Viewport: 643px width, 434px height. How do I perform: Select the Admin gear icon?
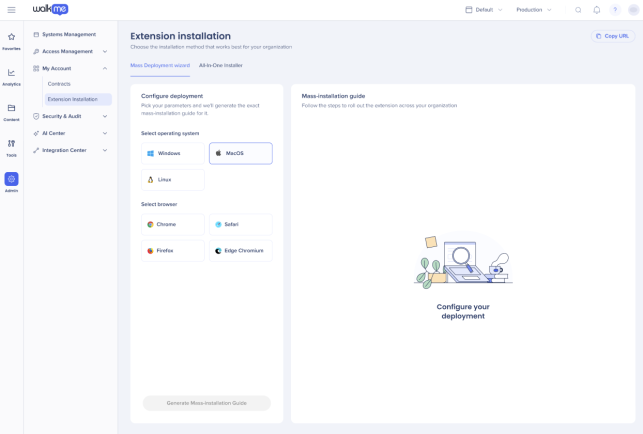(x=11, y=179)
